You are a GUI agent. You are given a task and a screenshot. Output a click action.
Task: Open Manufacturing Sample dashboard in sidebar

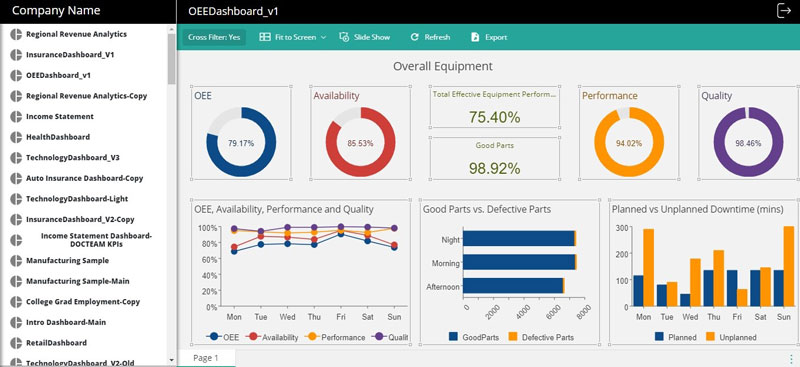67,260
